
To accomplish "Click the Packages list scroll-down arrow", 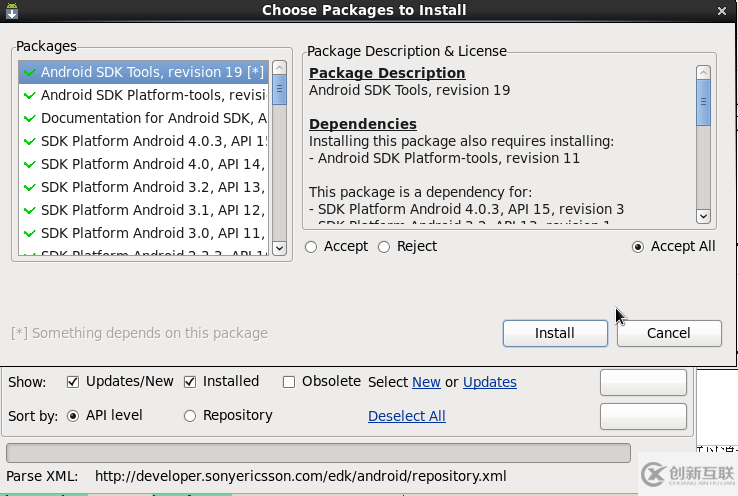I will tap(280, 248).
